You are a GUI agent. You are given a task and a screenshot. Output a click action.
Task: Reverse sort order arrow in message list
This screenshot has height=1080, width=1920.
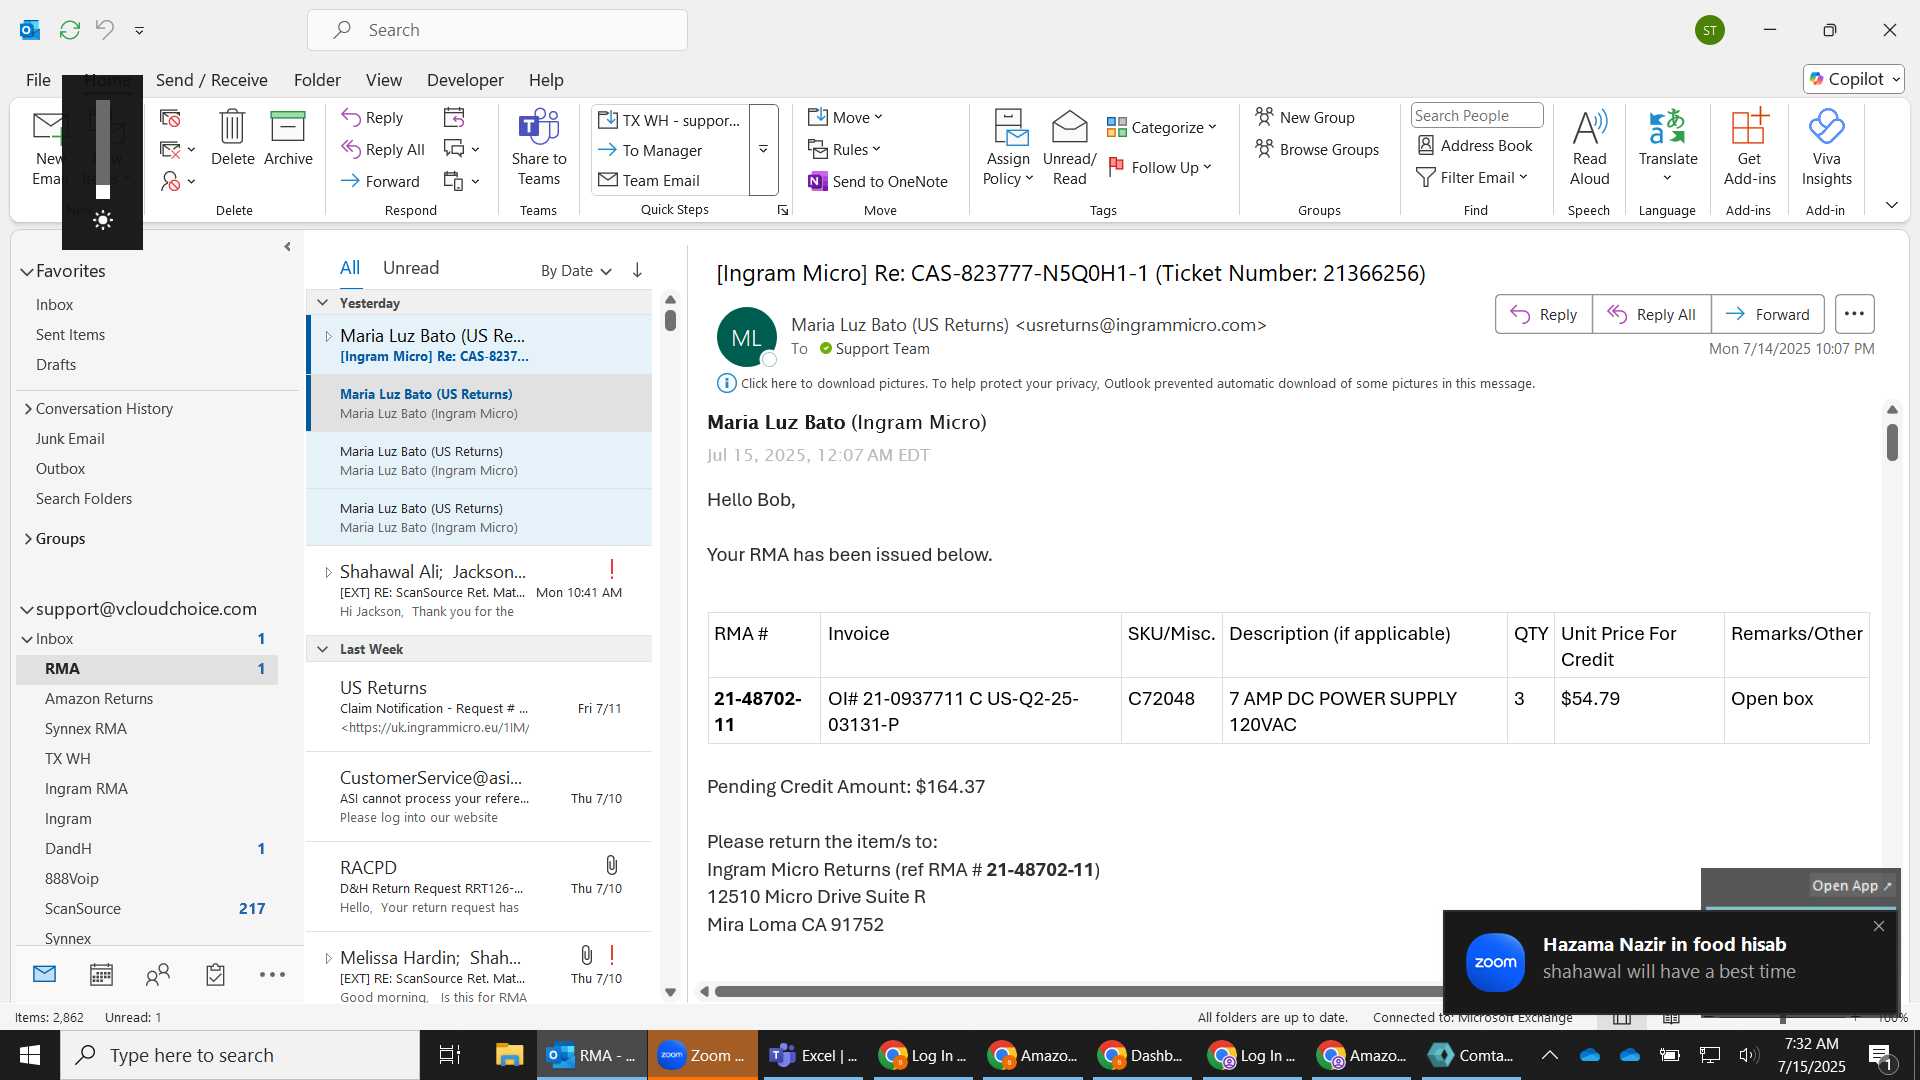pyautogui.click(x=637, y=270)
